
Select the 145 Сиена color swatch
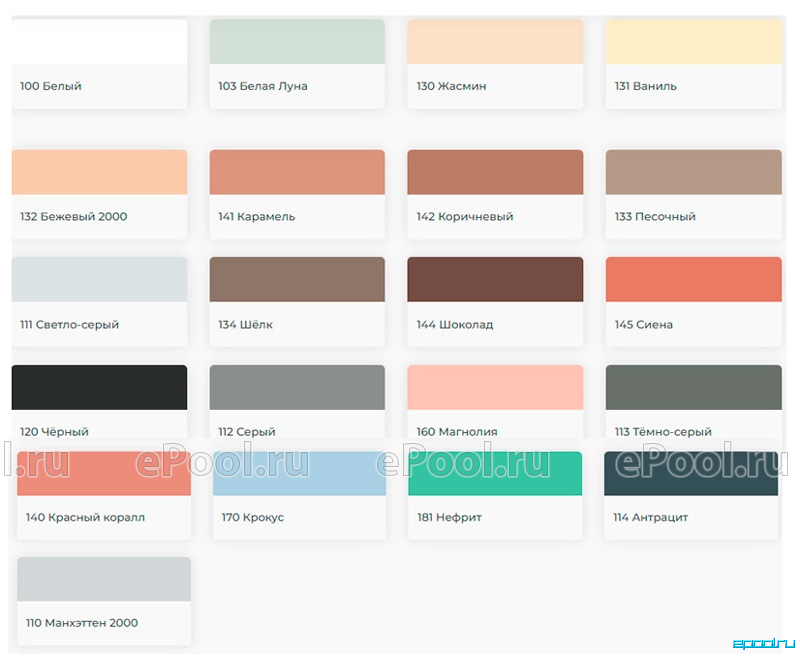(693, 280)
